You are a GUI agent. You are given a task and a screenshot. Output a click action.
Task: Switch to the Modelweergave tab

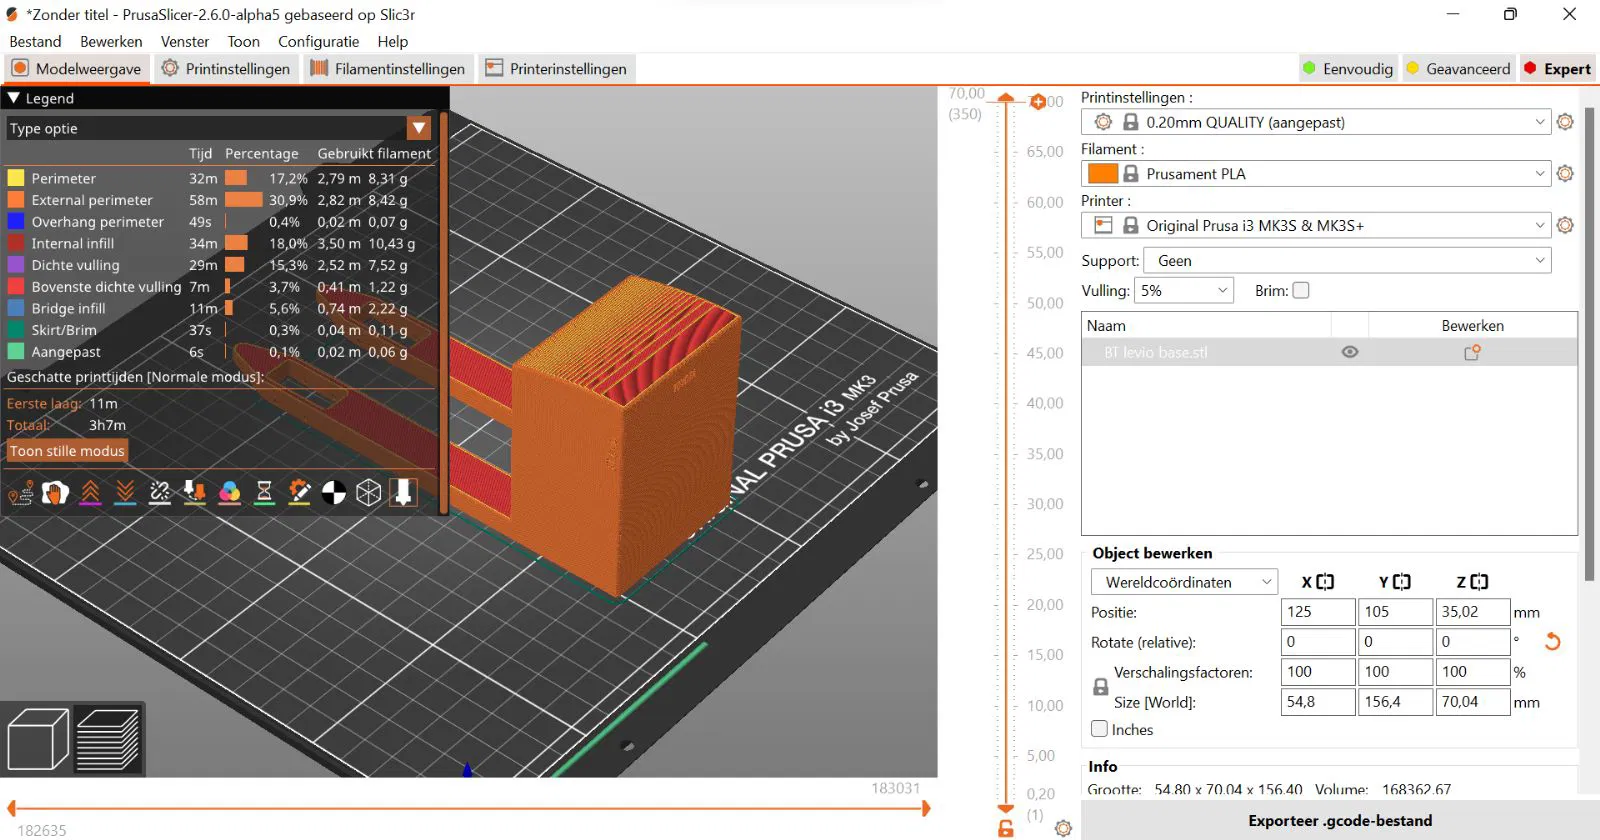point(77,69)
